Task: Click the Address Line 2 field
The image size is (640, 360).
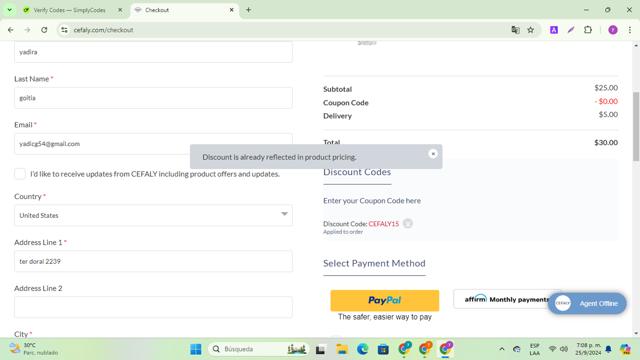Action: click(153, 307)
